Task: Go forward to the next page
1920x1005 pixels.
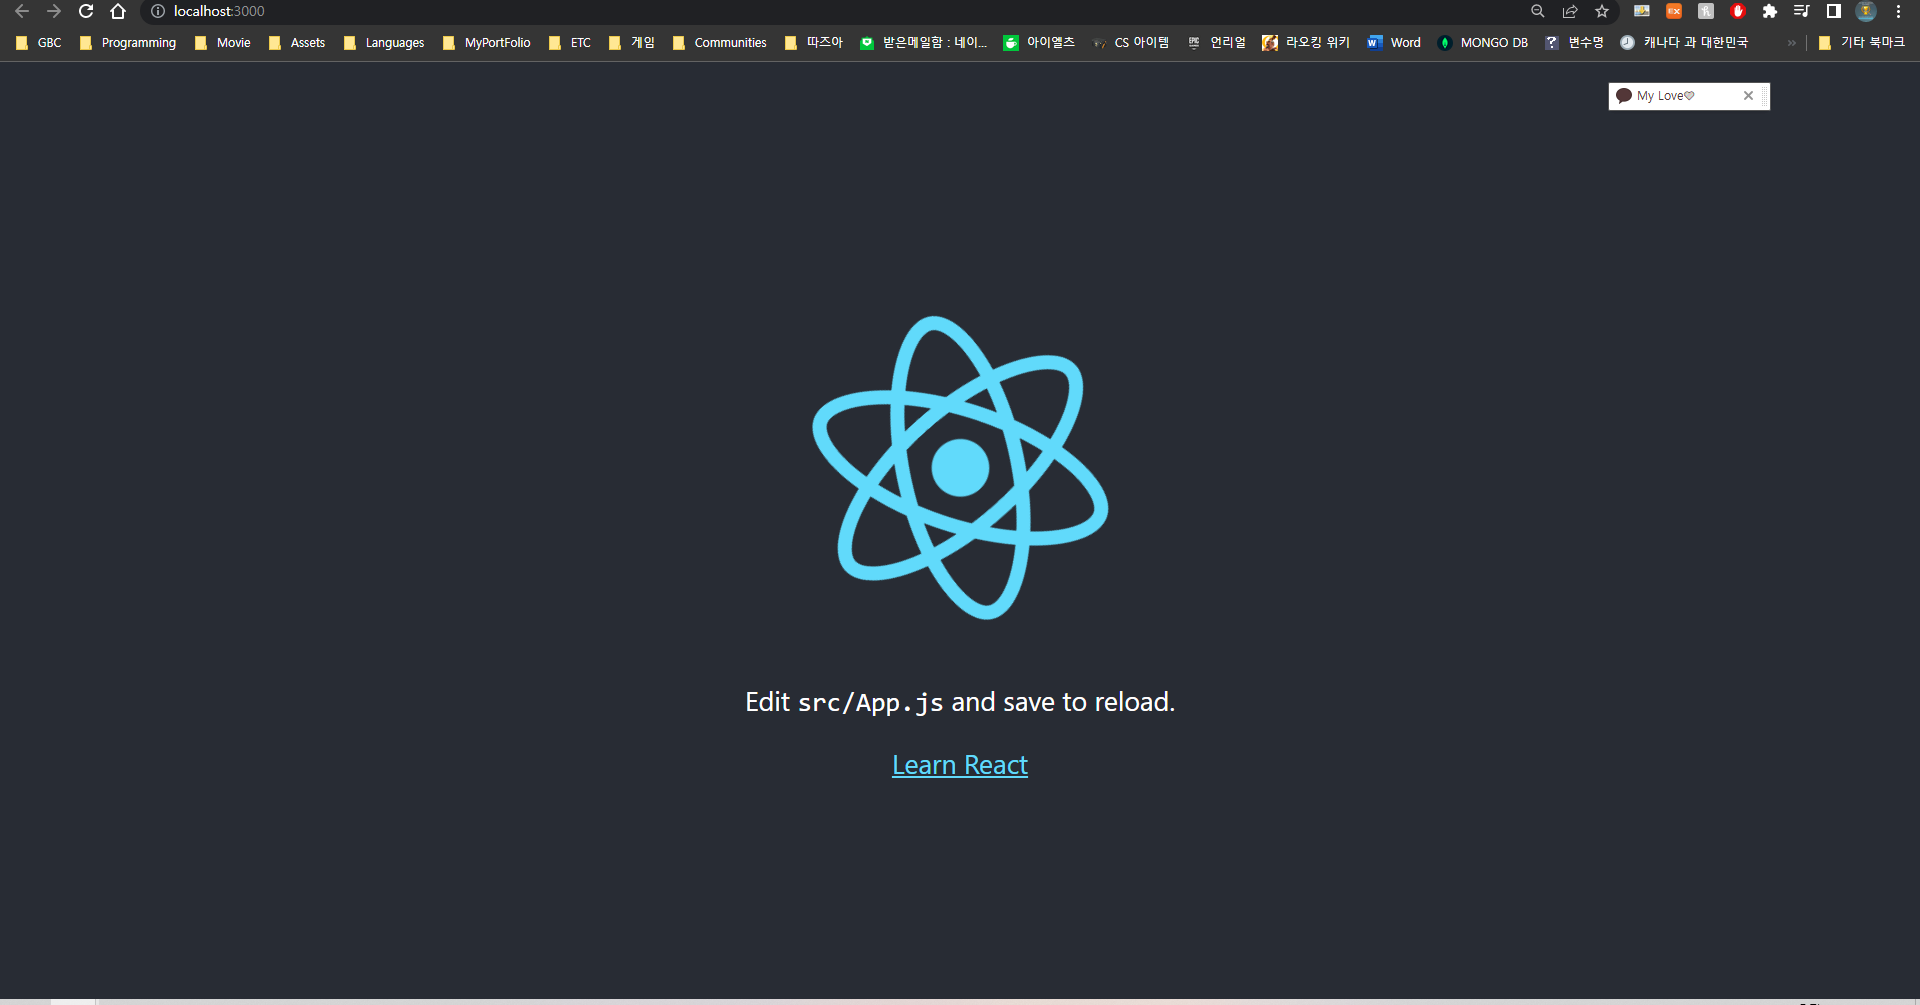Action: pos(54,11)
